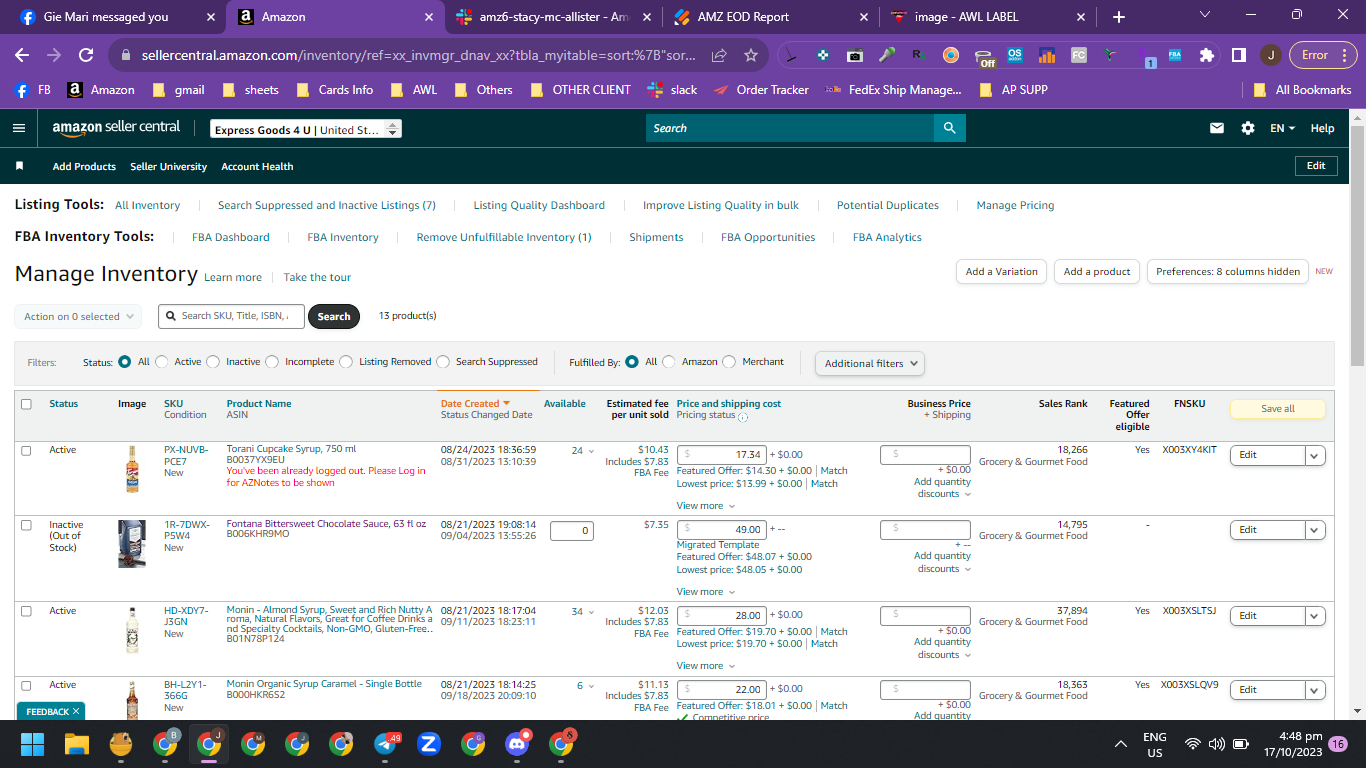This screenshot has width=1366, height=768.
Task: Close the Feedback widget with its X
Action: pyautogui.click(x=76, y=711)
